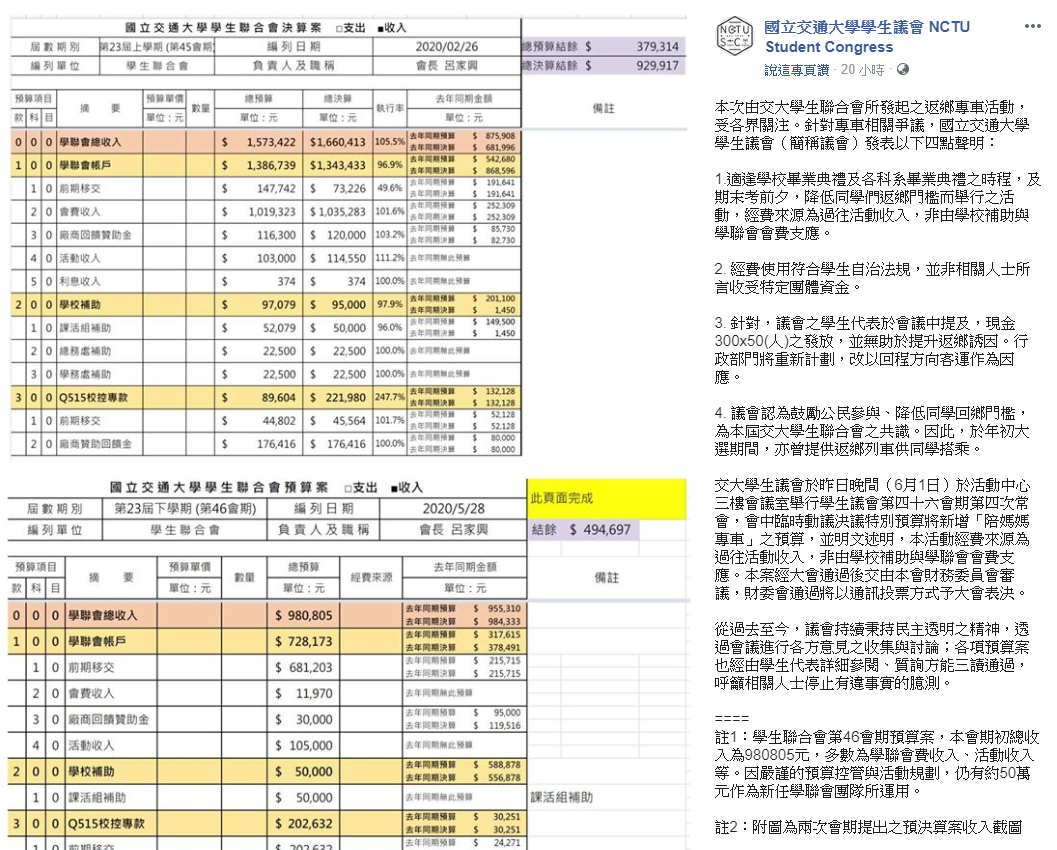Click the 註2 footnote line
This screenshot has height=850, width=1057.
click(x=868, y=827)
